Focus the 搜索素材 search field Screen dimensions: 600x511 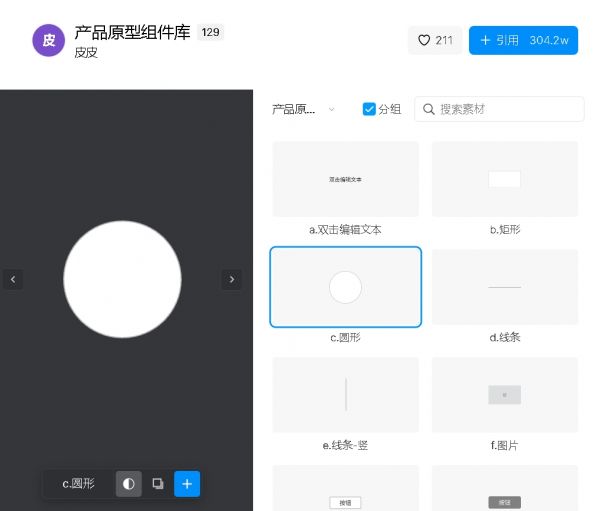tap(499, 109)
